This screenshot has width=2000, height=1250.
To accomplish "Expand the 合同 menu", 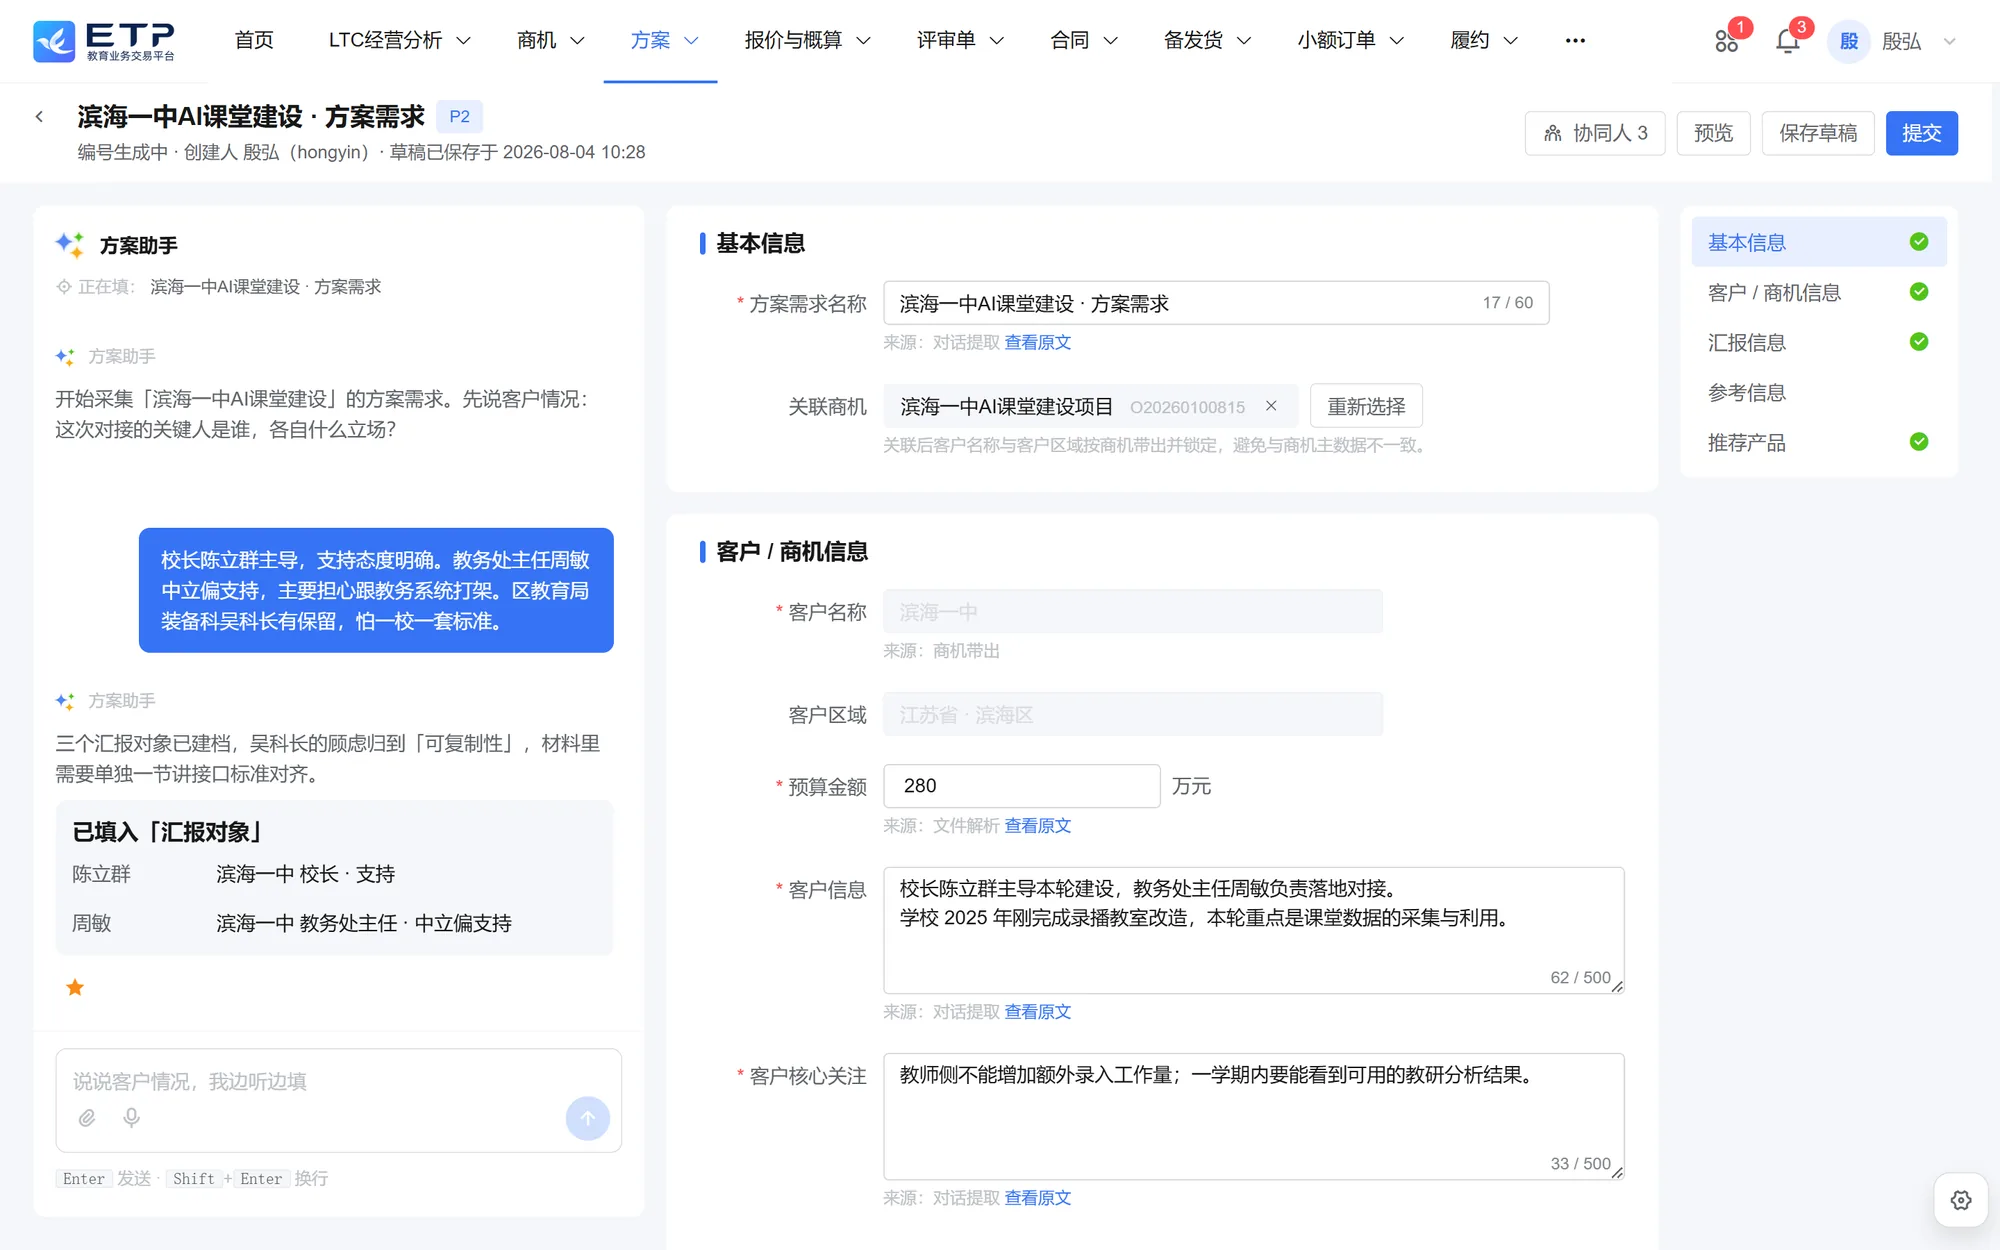I will 1083,41.
